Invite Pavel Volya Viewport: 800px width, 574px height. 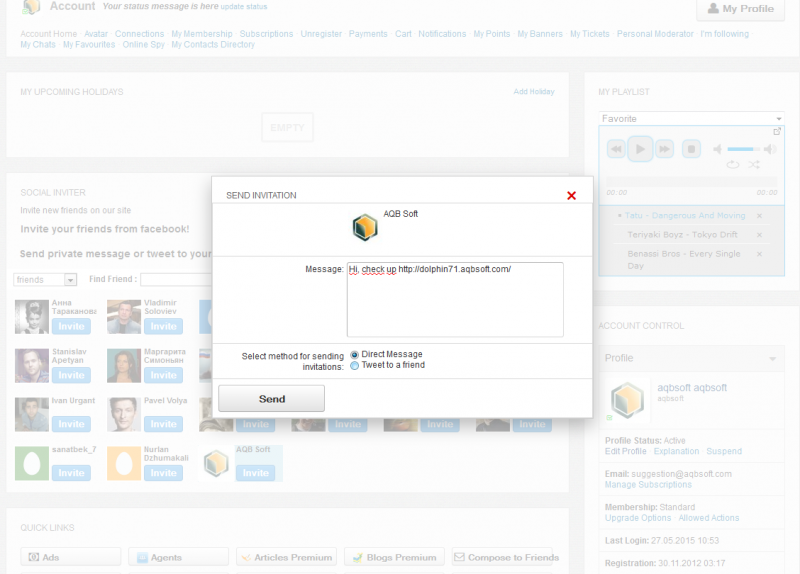(163, 424)
